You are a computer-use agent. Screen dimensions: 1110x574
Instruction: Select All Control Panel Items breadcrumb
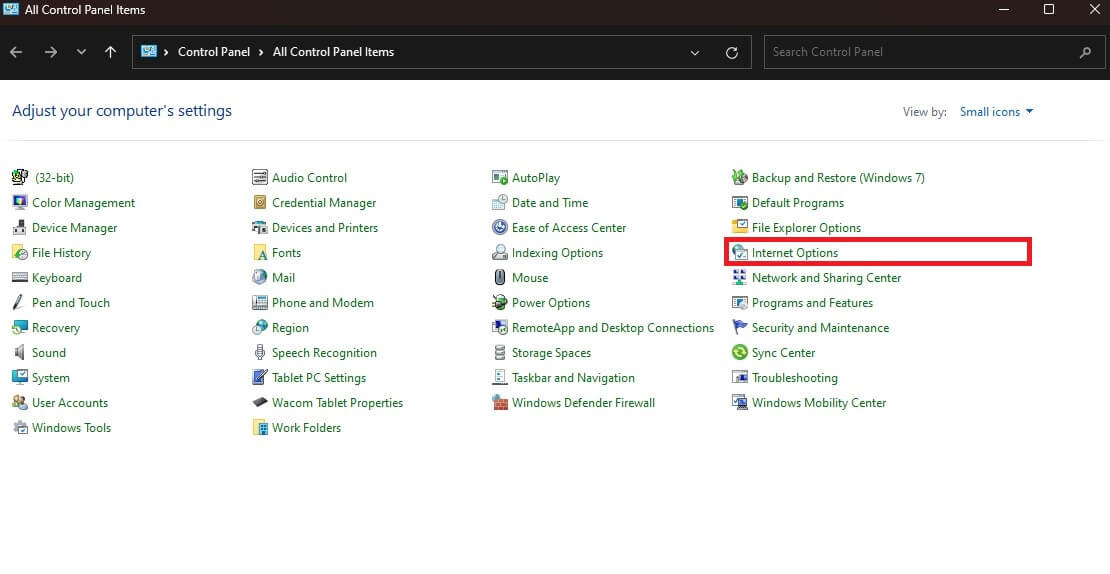tap(333, 52)
